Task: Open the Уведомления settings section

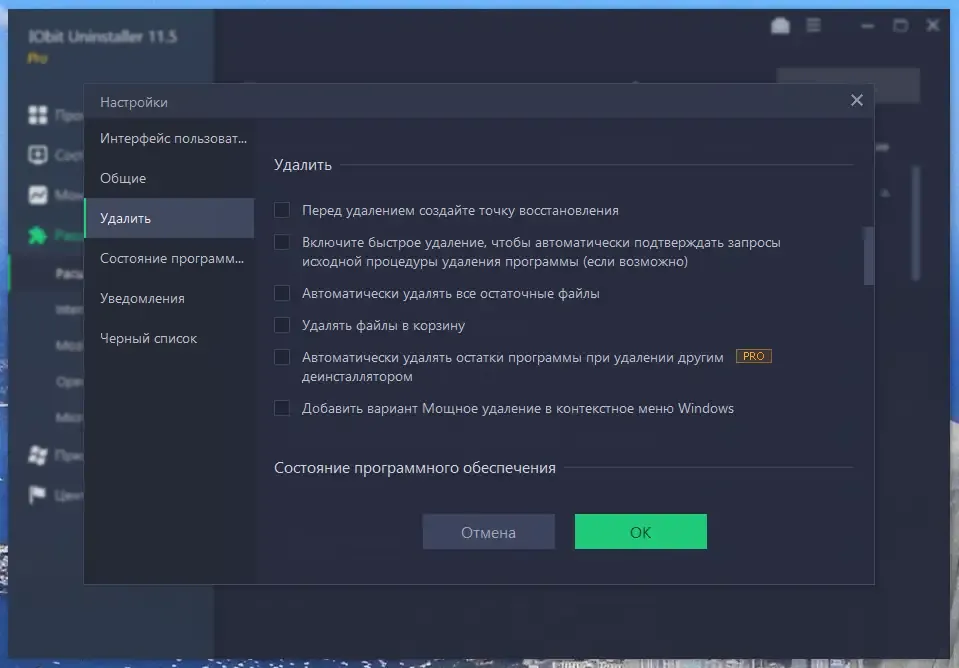Action: [x=142, y=298]
